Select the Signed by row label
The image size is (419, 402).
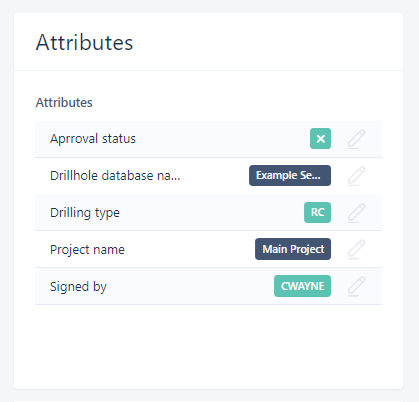point(78,287)
